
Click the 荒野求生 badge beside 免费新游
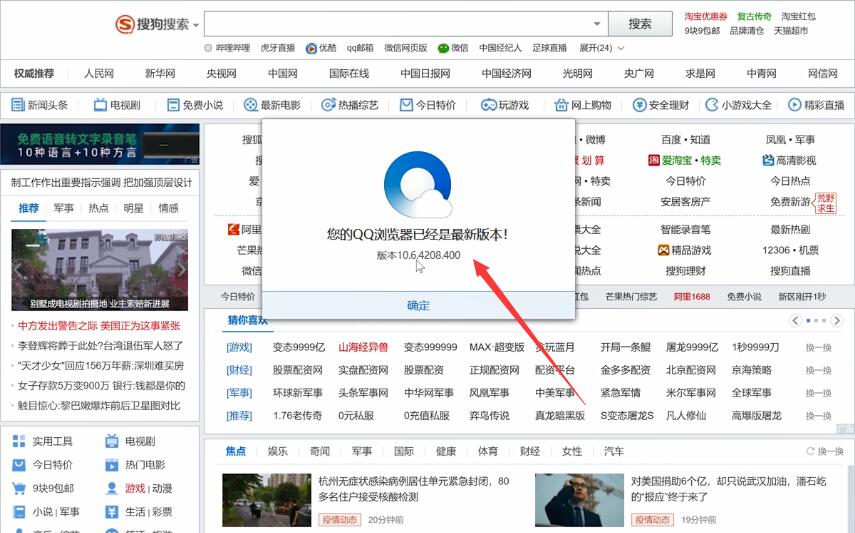click(x=826, y=203)
